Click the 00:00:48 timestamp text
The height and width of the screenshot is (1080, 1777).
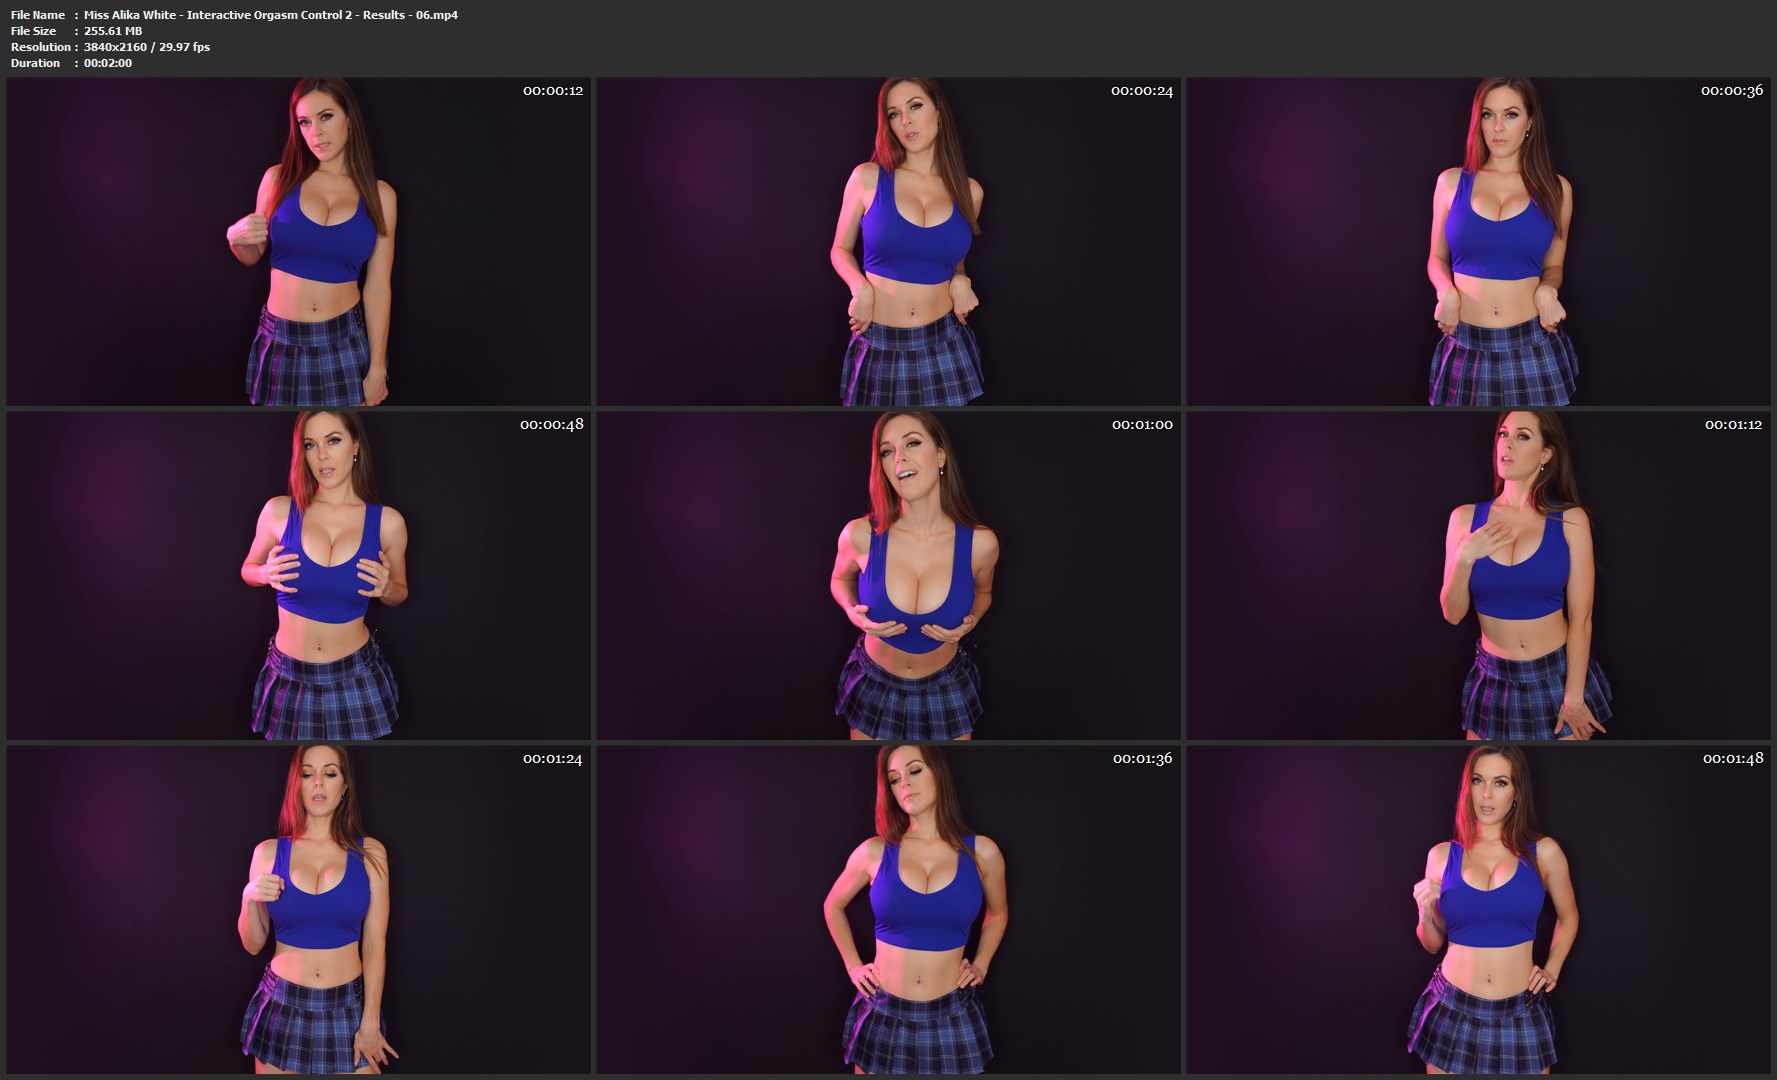tap(551, 425)
